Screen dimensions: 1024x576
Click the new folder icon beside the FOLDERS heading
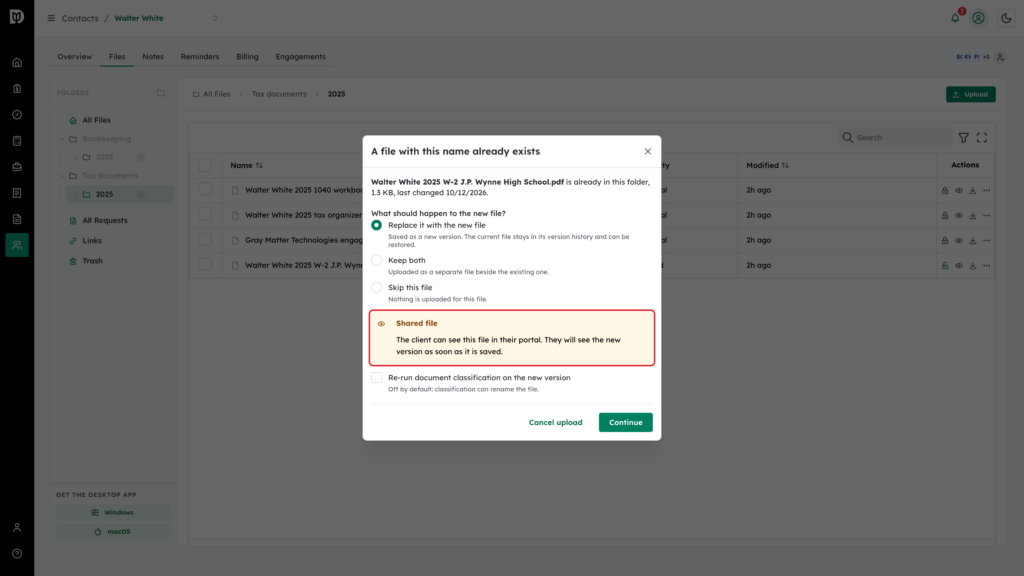pos(161,93)
